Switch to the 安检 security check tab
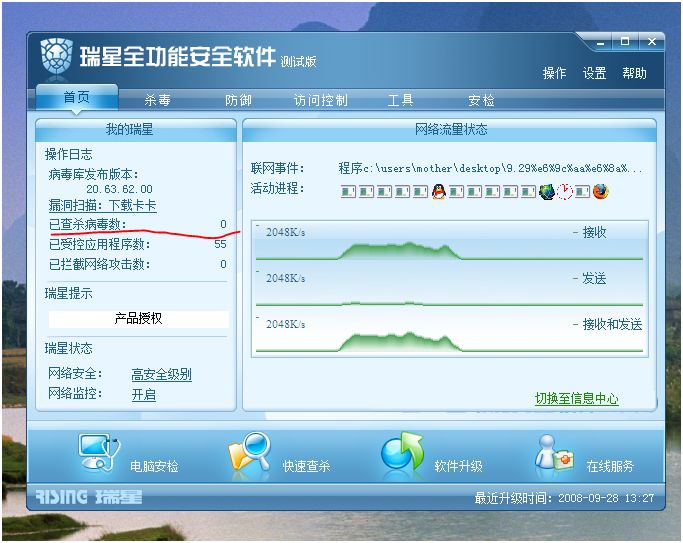Image resolution: width=683 pixels, height=543 pixels. point(481,101)
